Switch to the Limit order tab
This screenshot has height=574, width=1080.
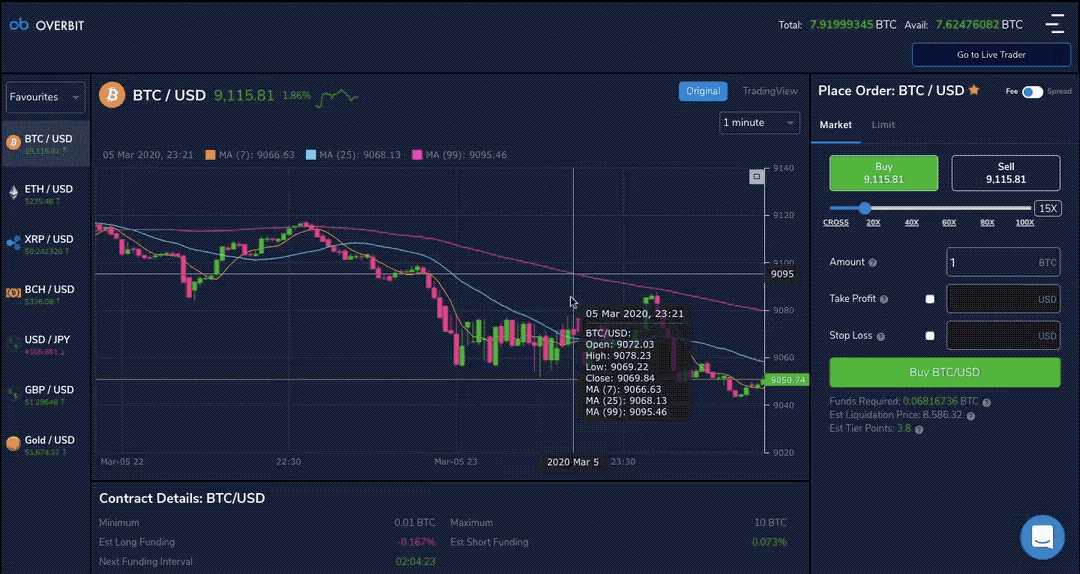(x=883, y=125)
